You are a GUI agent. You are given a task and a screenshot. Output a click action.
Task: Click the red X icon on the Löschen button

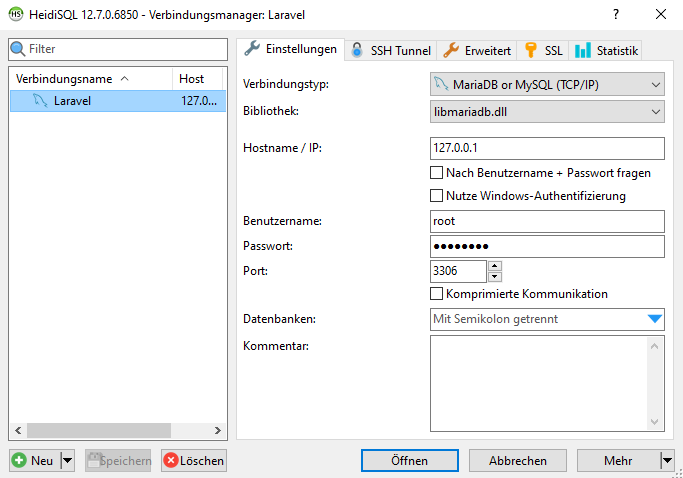tap(171, 460)
